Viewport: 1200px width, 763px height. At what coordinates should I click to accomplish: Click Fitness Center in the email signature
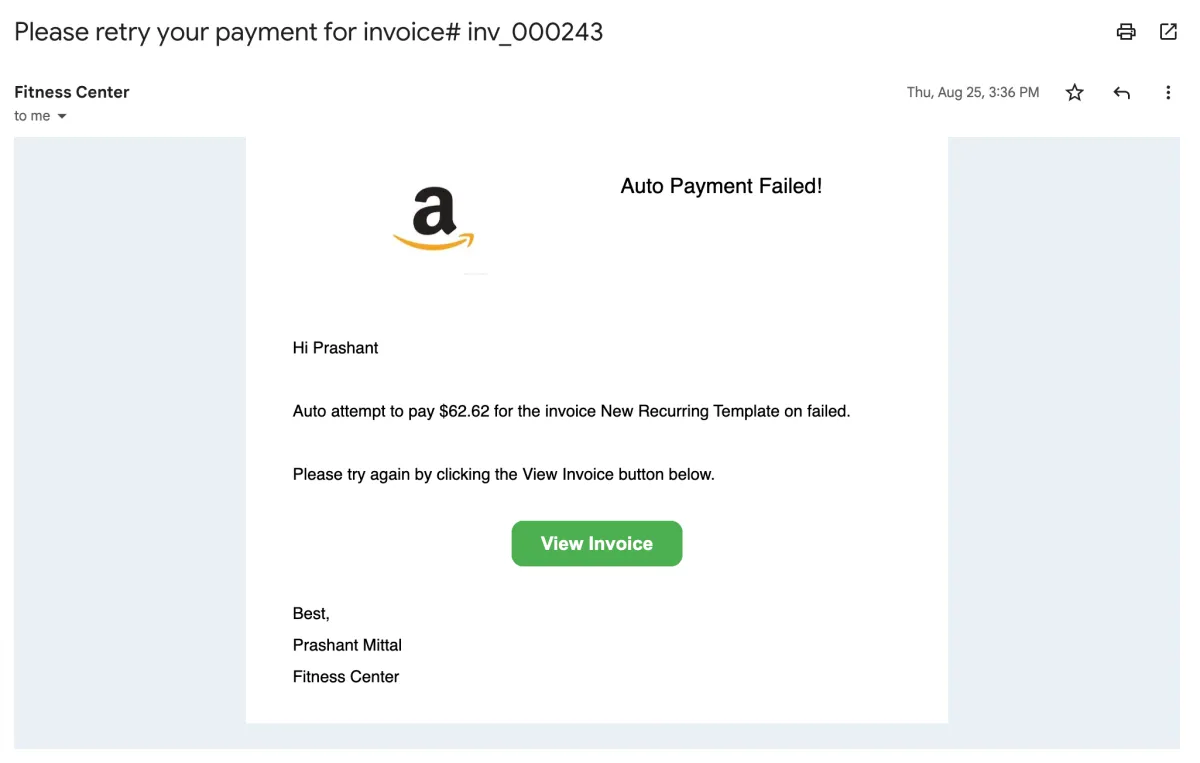346,677
